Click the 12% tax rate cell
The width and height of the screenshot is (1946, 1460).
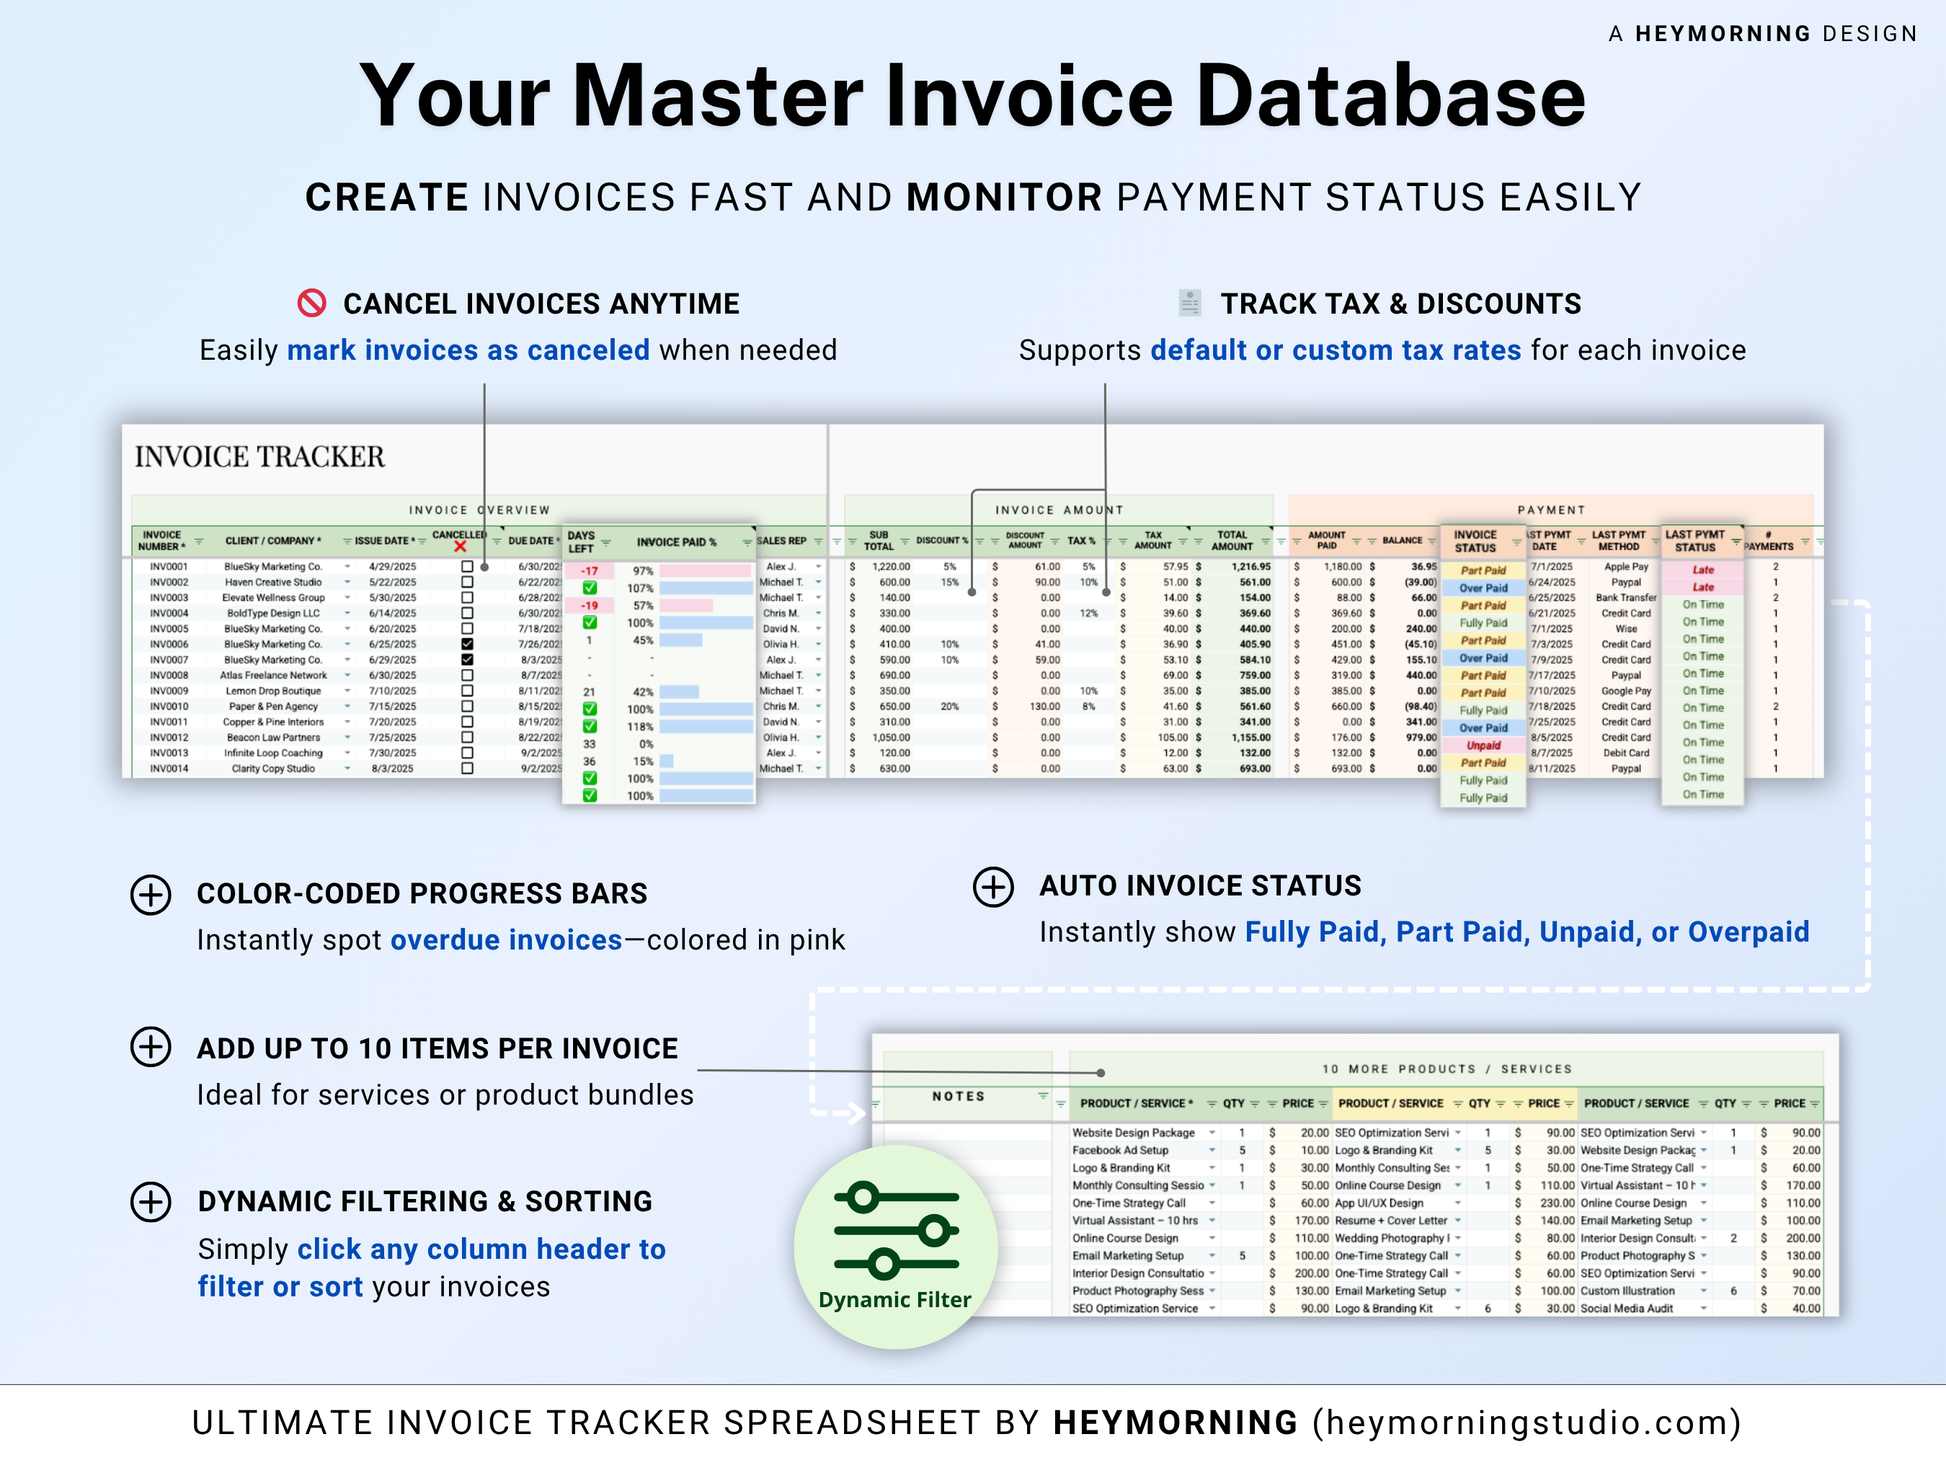pos(1088,613)
